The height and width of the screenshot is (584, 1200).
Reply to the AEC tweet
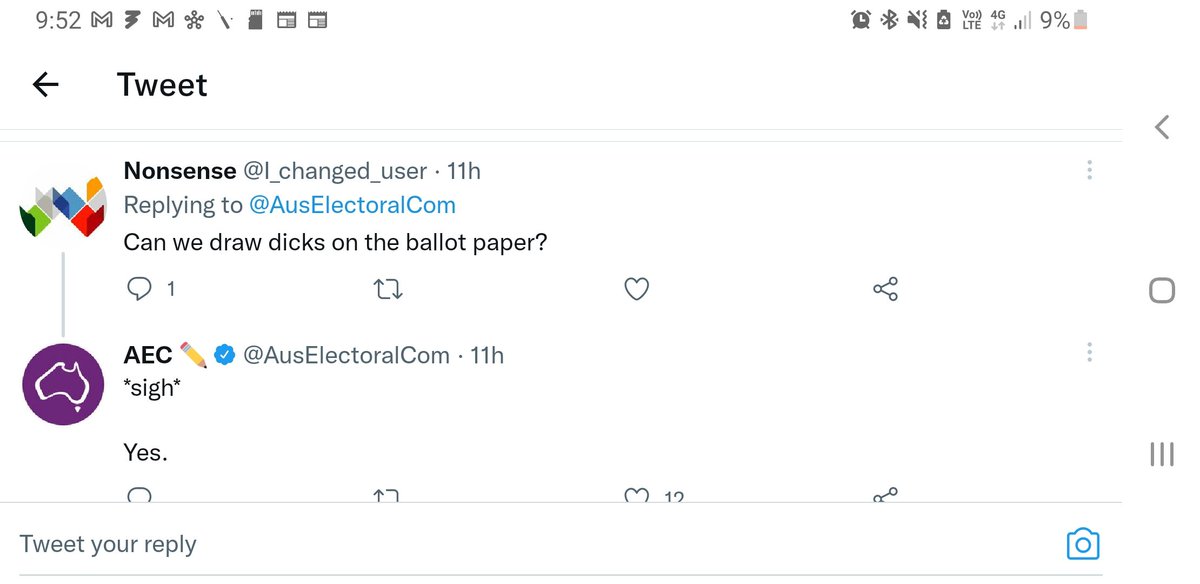pyautogui.click(x=140, y=494)
